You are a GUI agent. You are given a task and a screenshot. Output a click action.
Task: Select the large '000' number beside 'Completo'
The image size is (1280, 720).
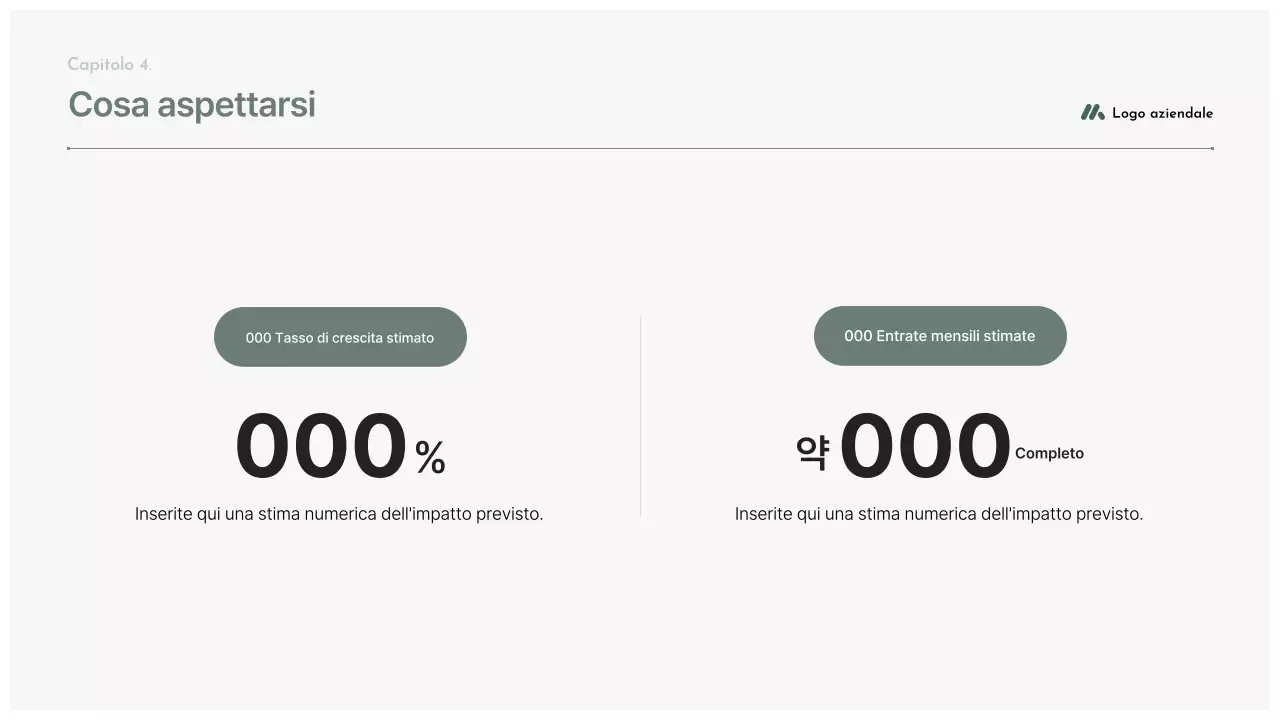[925, 447]
